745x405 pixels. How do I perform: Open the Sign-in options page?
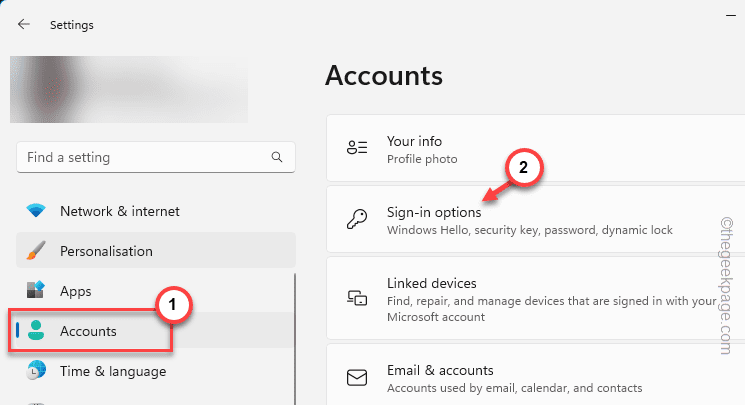[x=434, y=213]
